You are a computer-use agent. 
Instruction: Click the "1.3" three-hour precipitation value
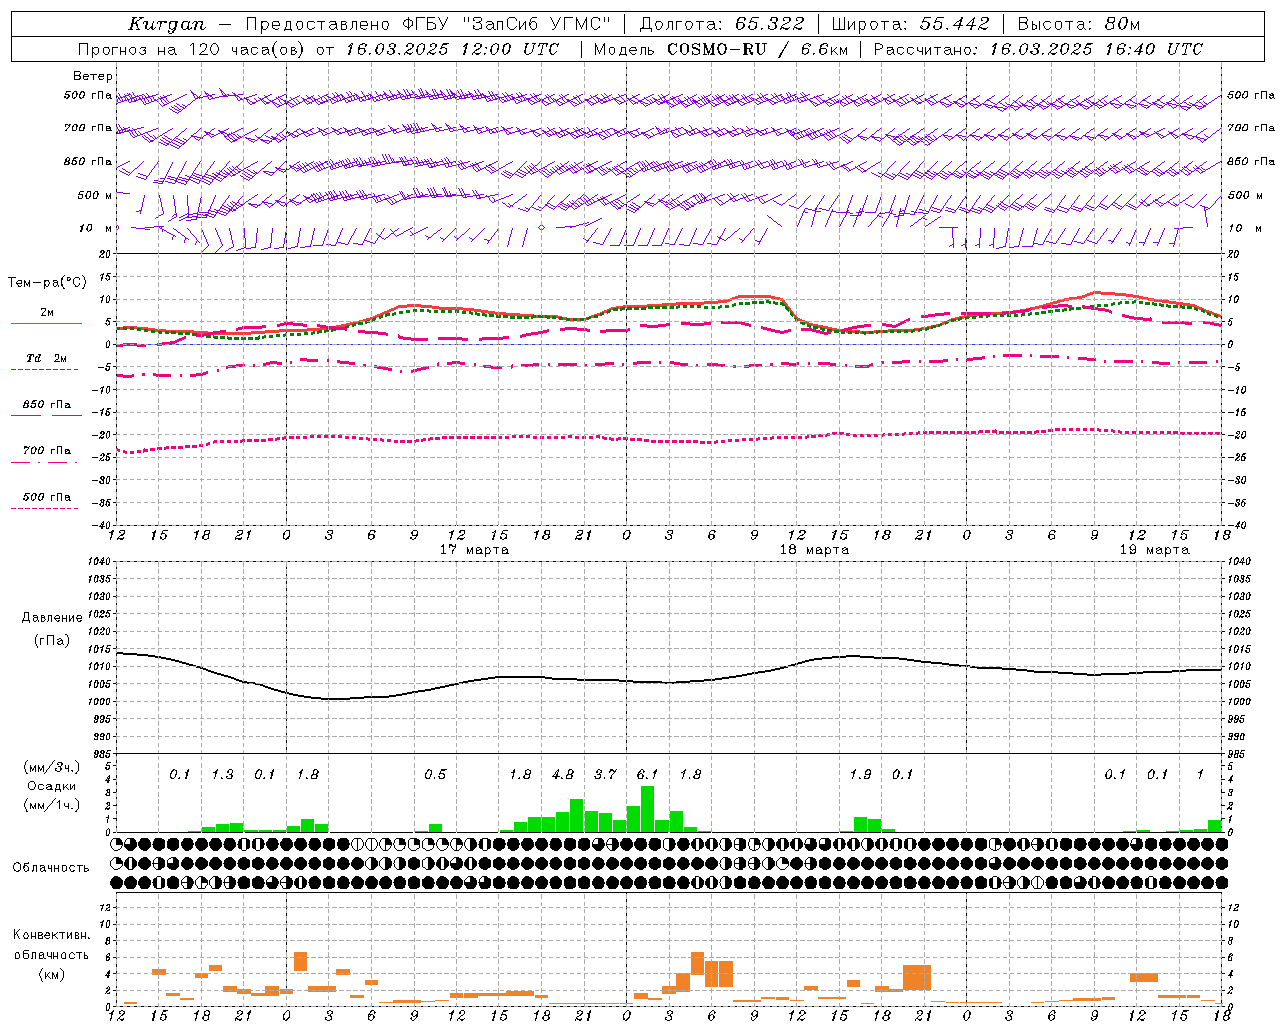(222, 775)
